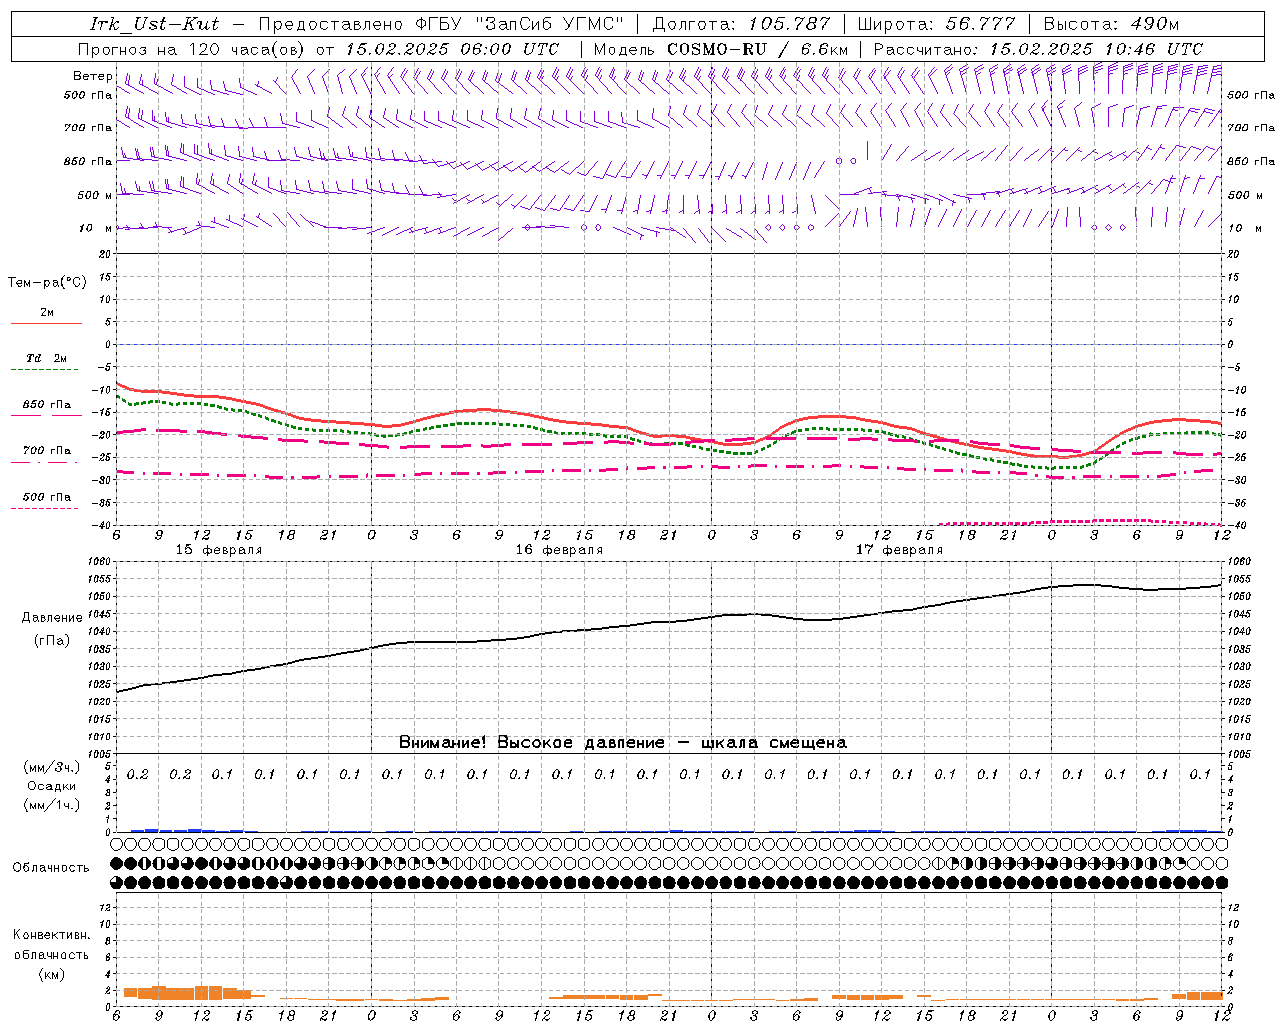Click the 2м temperature legend line sample
Image resolution: width=1280 pixels, height=1024 pixels.
pos(46,323)
